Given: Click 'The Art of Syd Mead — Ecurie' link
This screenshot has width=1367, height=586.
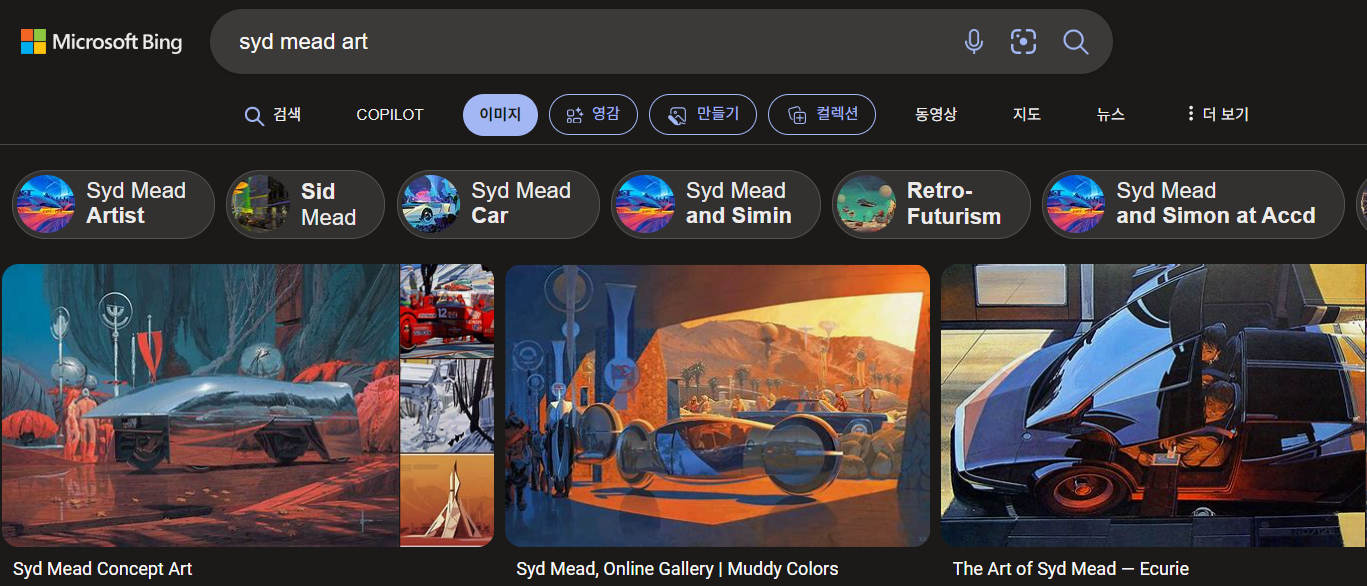Looking at the screenshot, I should [1070, 569].
